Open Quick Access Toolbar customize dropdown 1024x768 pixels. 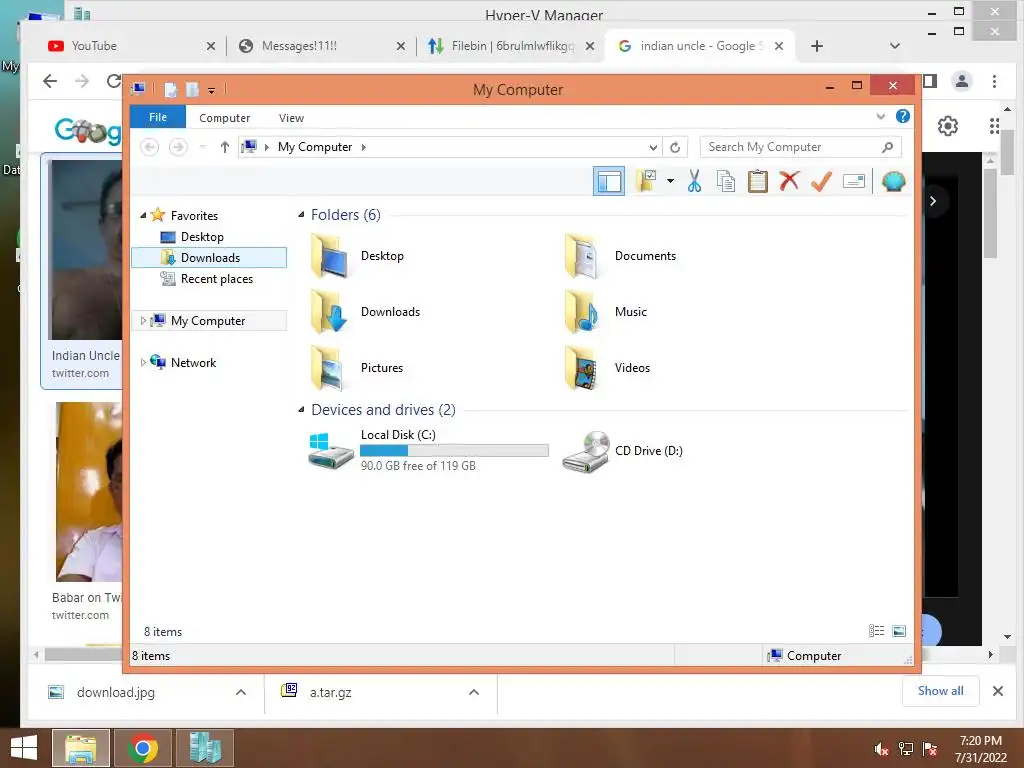point(212,91)
